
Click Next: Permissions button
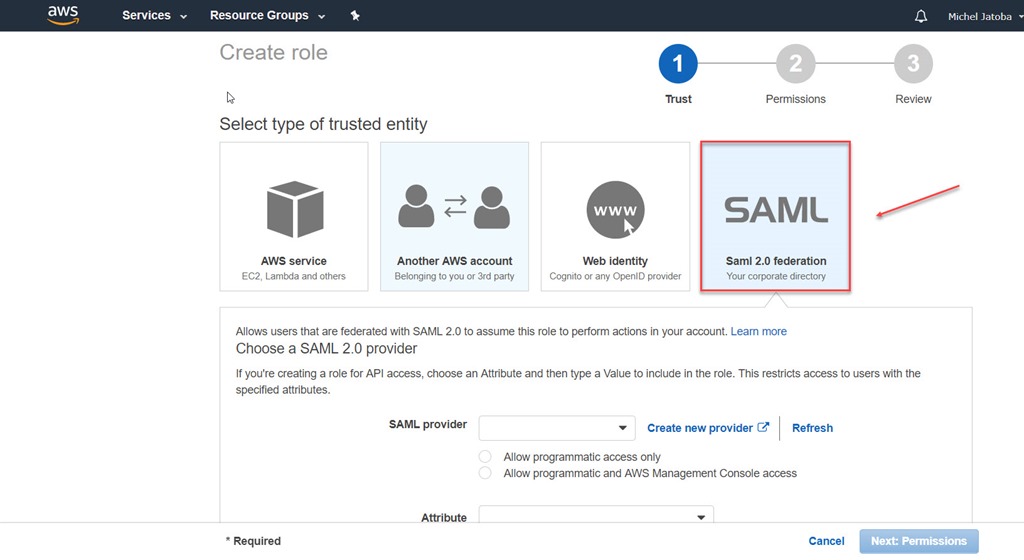tap(919, 541)
